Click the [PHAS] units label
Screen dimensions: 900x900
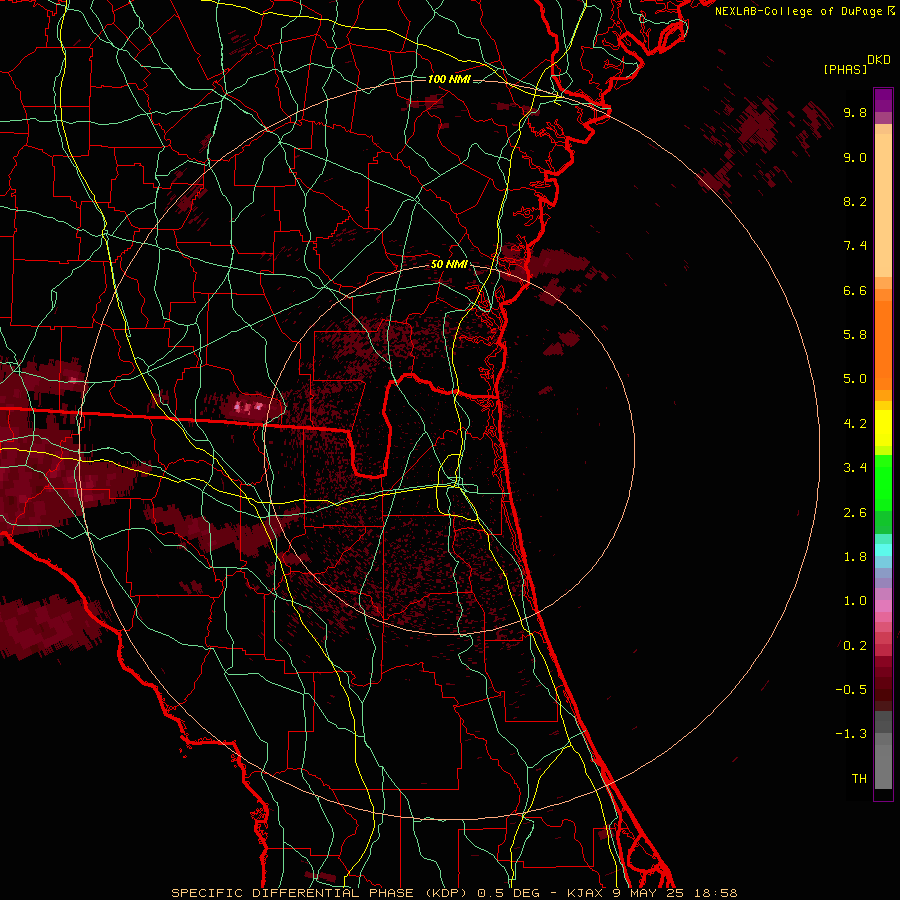tap(845, 70)
